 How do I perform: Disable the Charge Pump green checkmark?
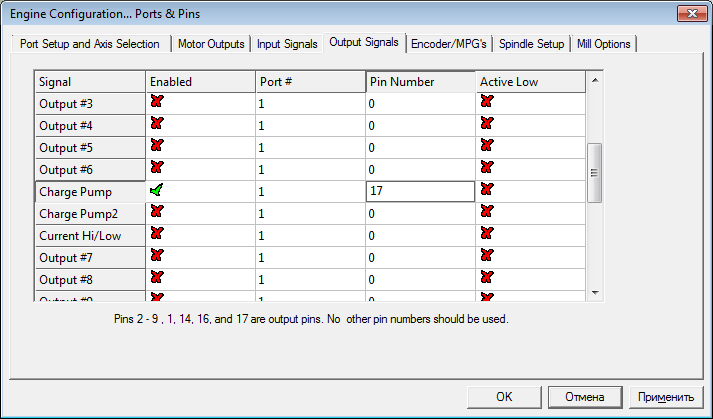[157, 189]
